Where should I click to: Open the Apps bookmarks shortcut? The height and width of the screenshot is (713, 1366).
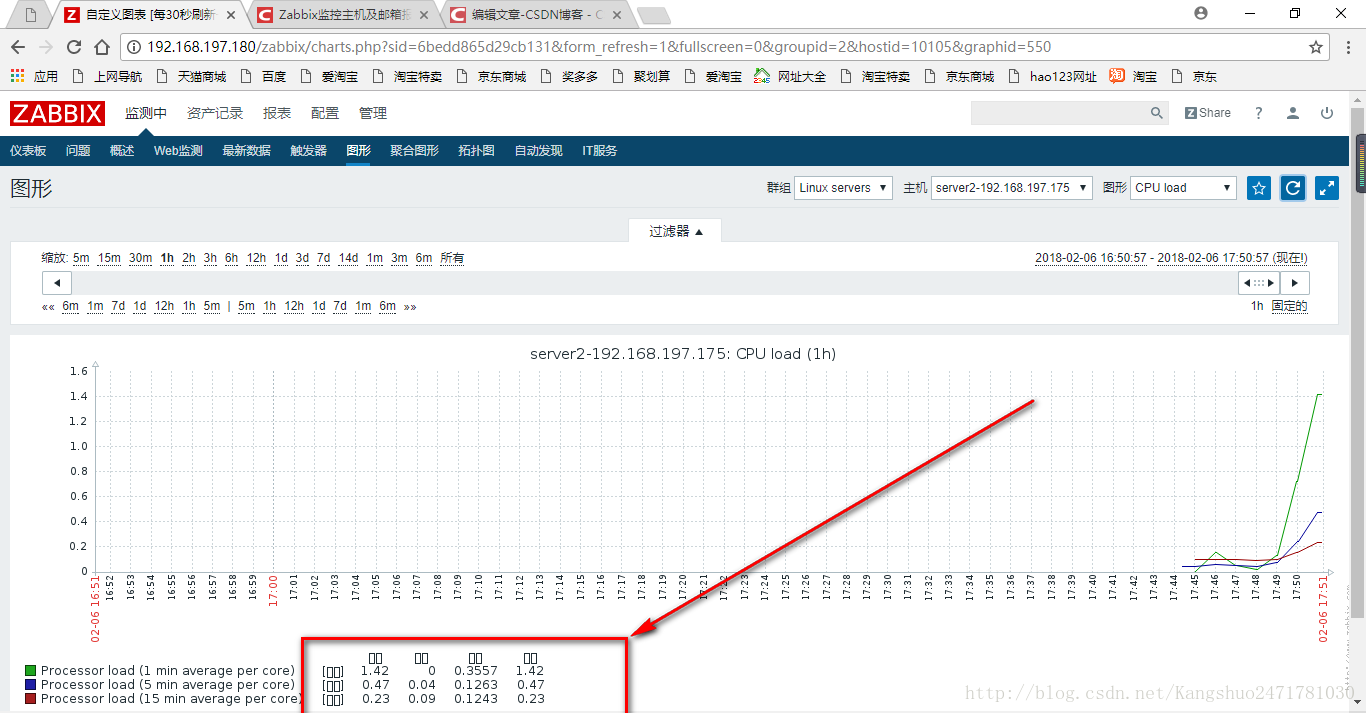click(34, 76)
